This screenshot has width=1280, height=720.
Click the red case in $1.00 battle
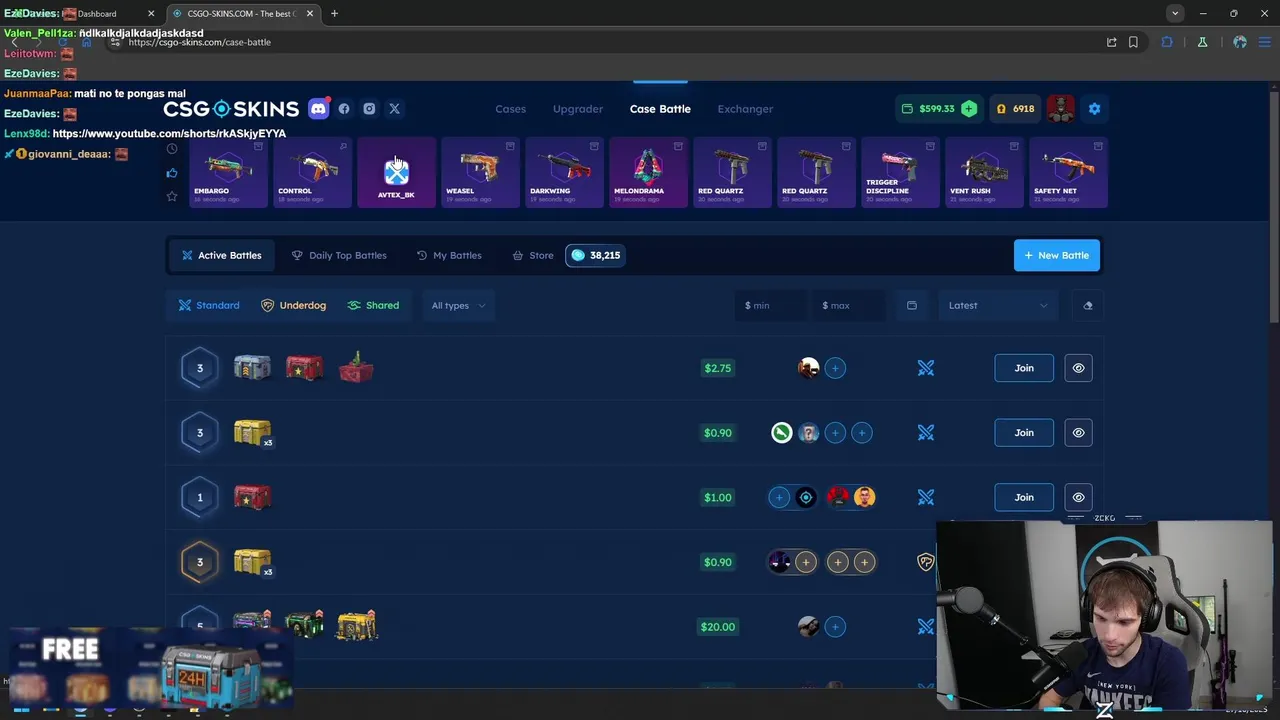coord(252,497)
